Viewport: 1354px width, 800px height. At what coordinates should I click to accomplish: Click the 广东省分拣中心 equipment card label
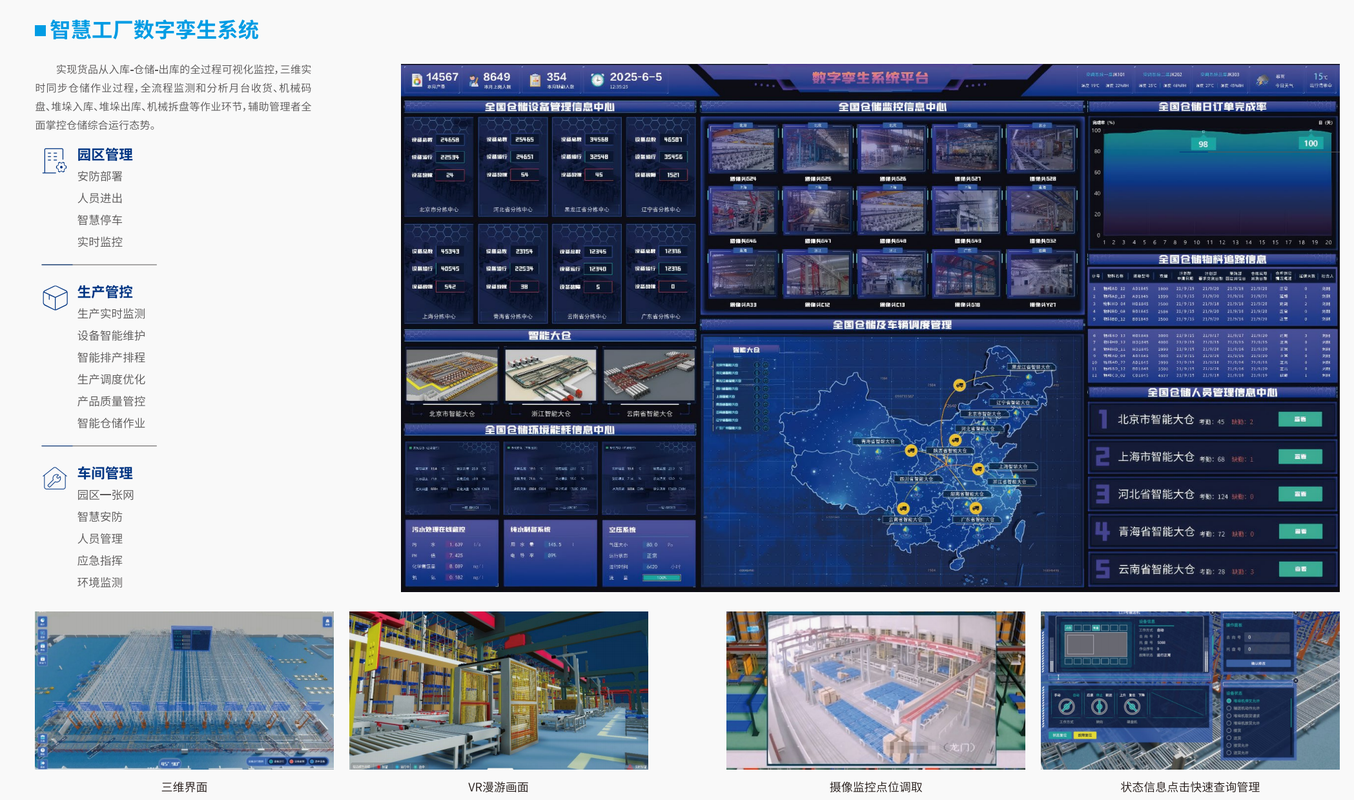pyautogui.click(x=660, y=316)
